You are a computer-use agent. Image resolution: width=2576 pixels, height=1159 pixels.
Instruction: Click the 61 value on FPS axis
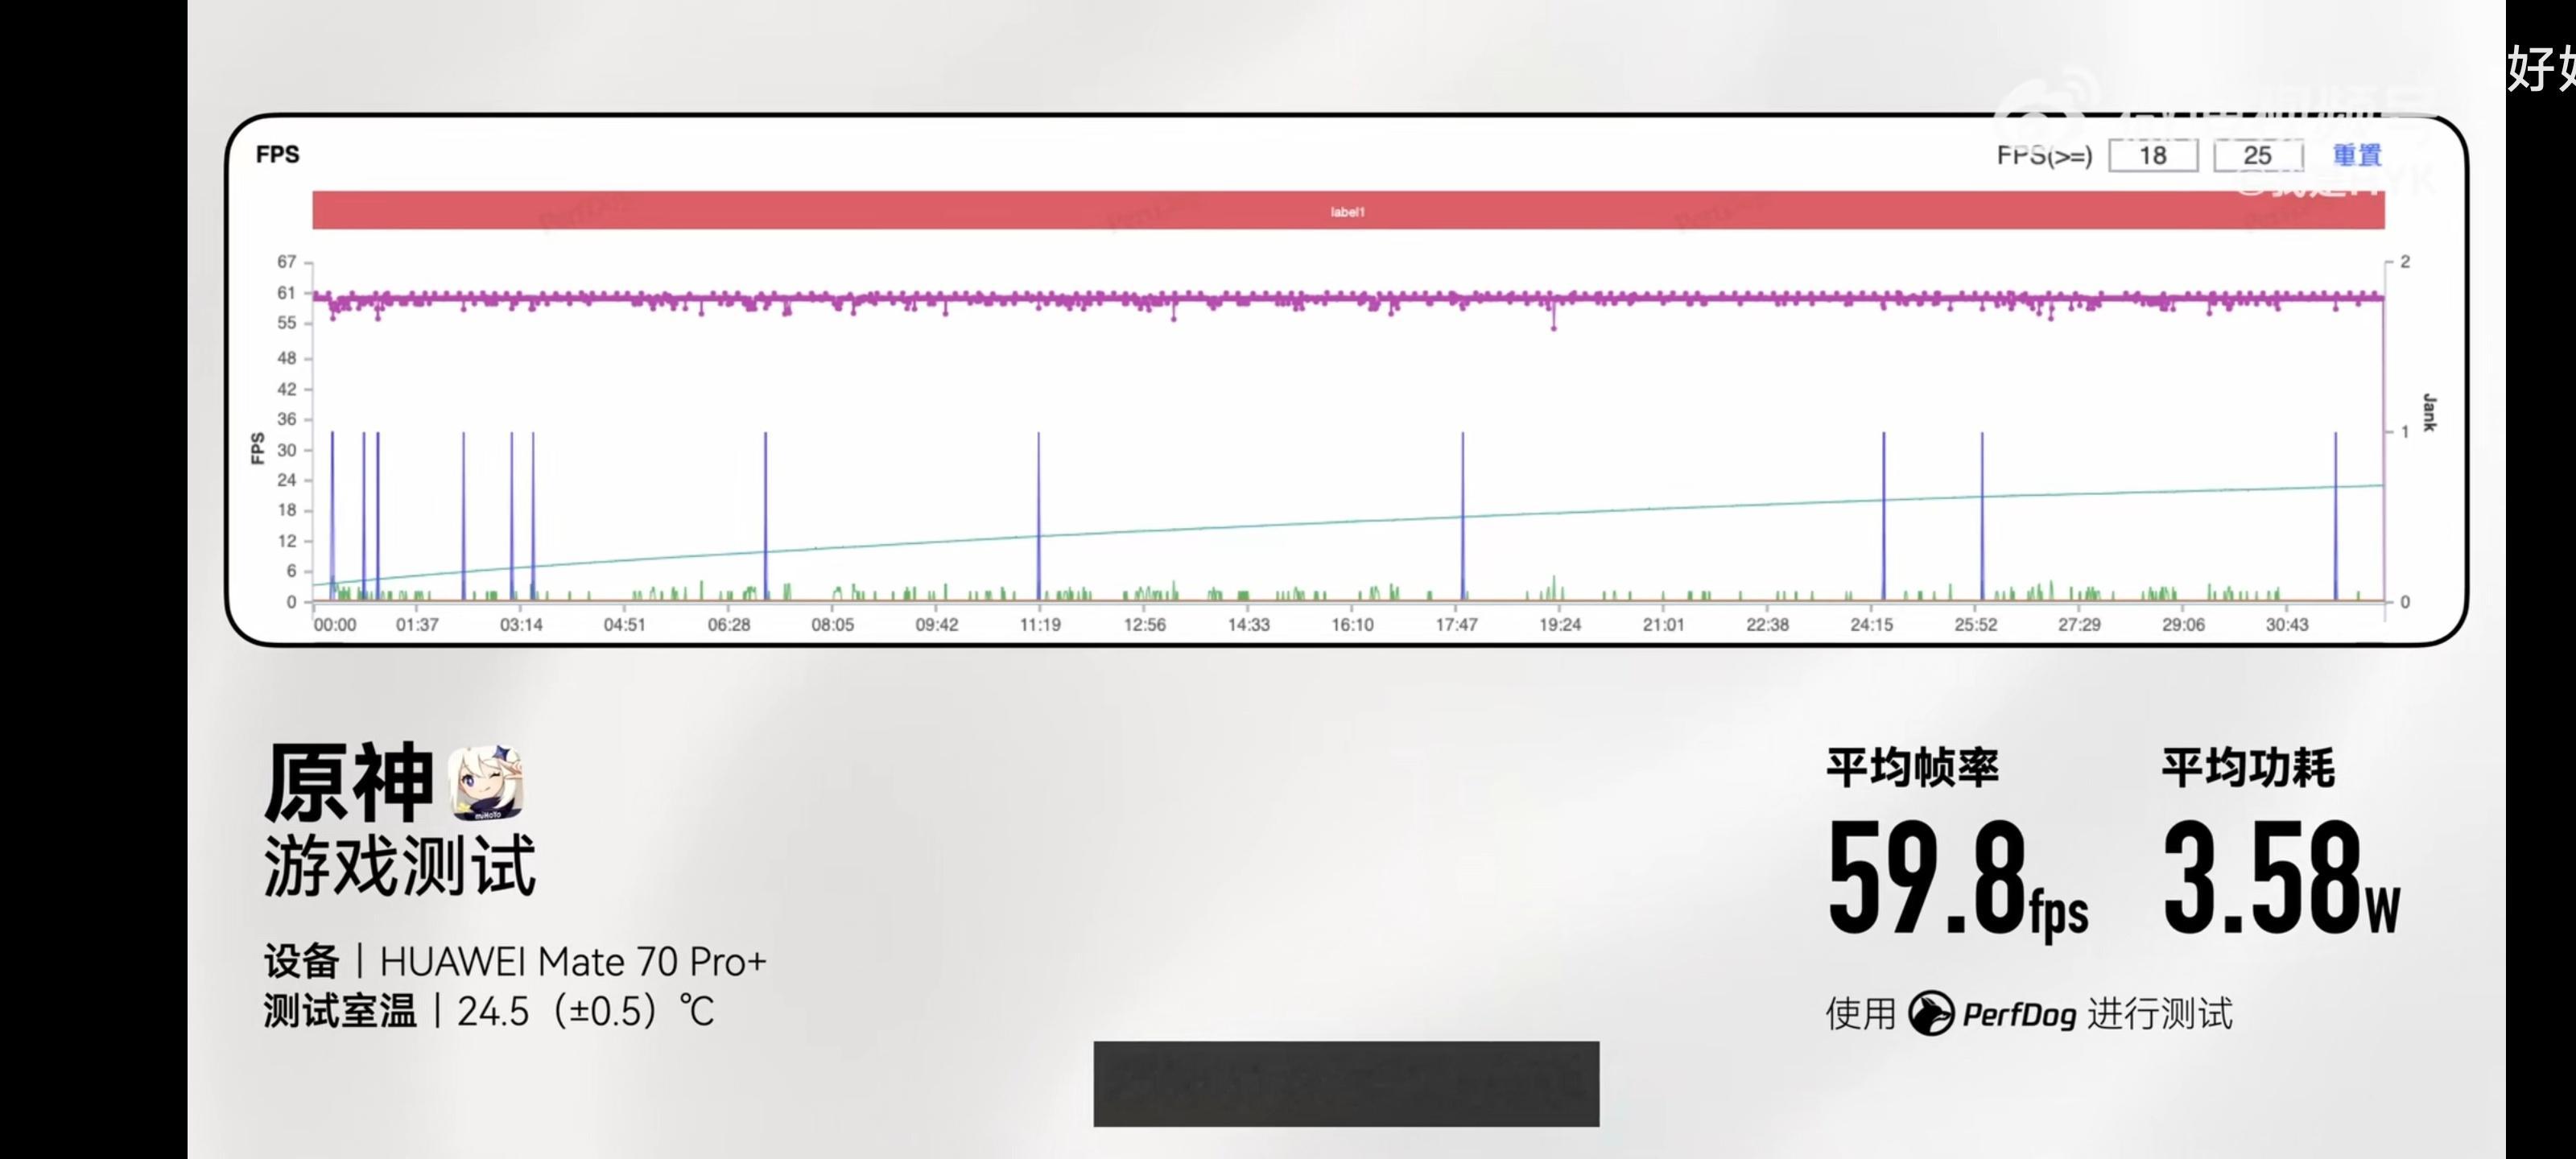[x=287, y=293]
